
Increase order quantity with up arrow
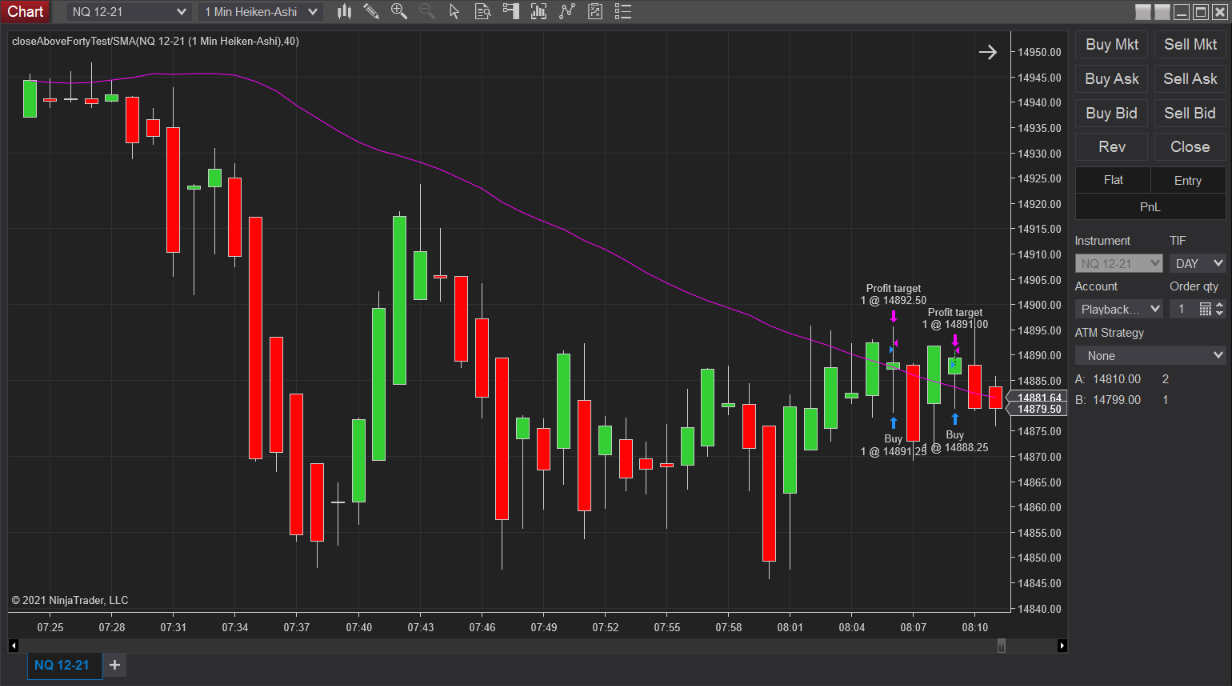coord(1219,305)
